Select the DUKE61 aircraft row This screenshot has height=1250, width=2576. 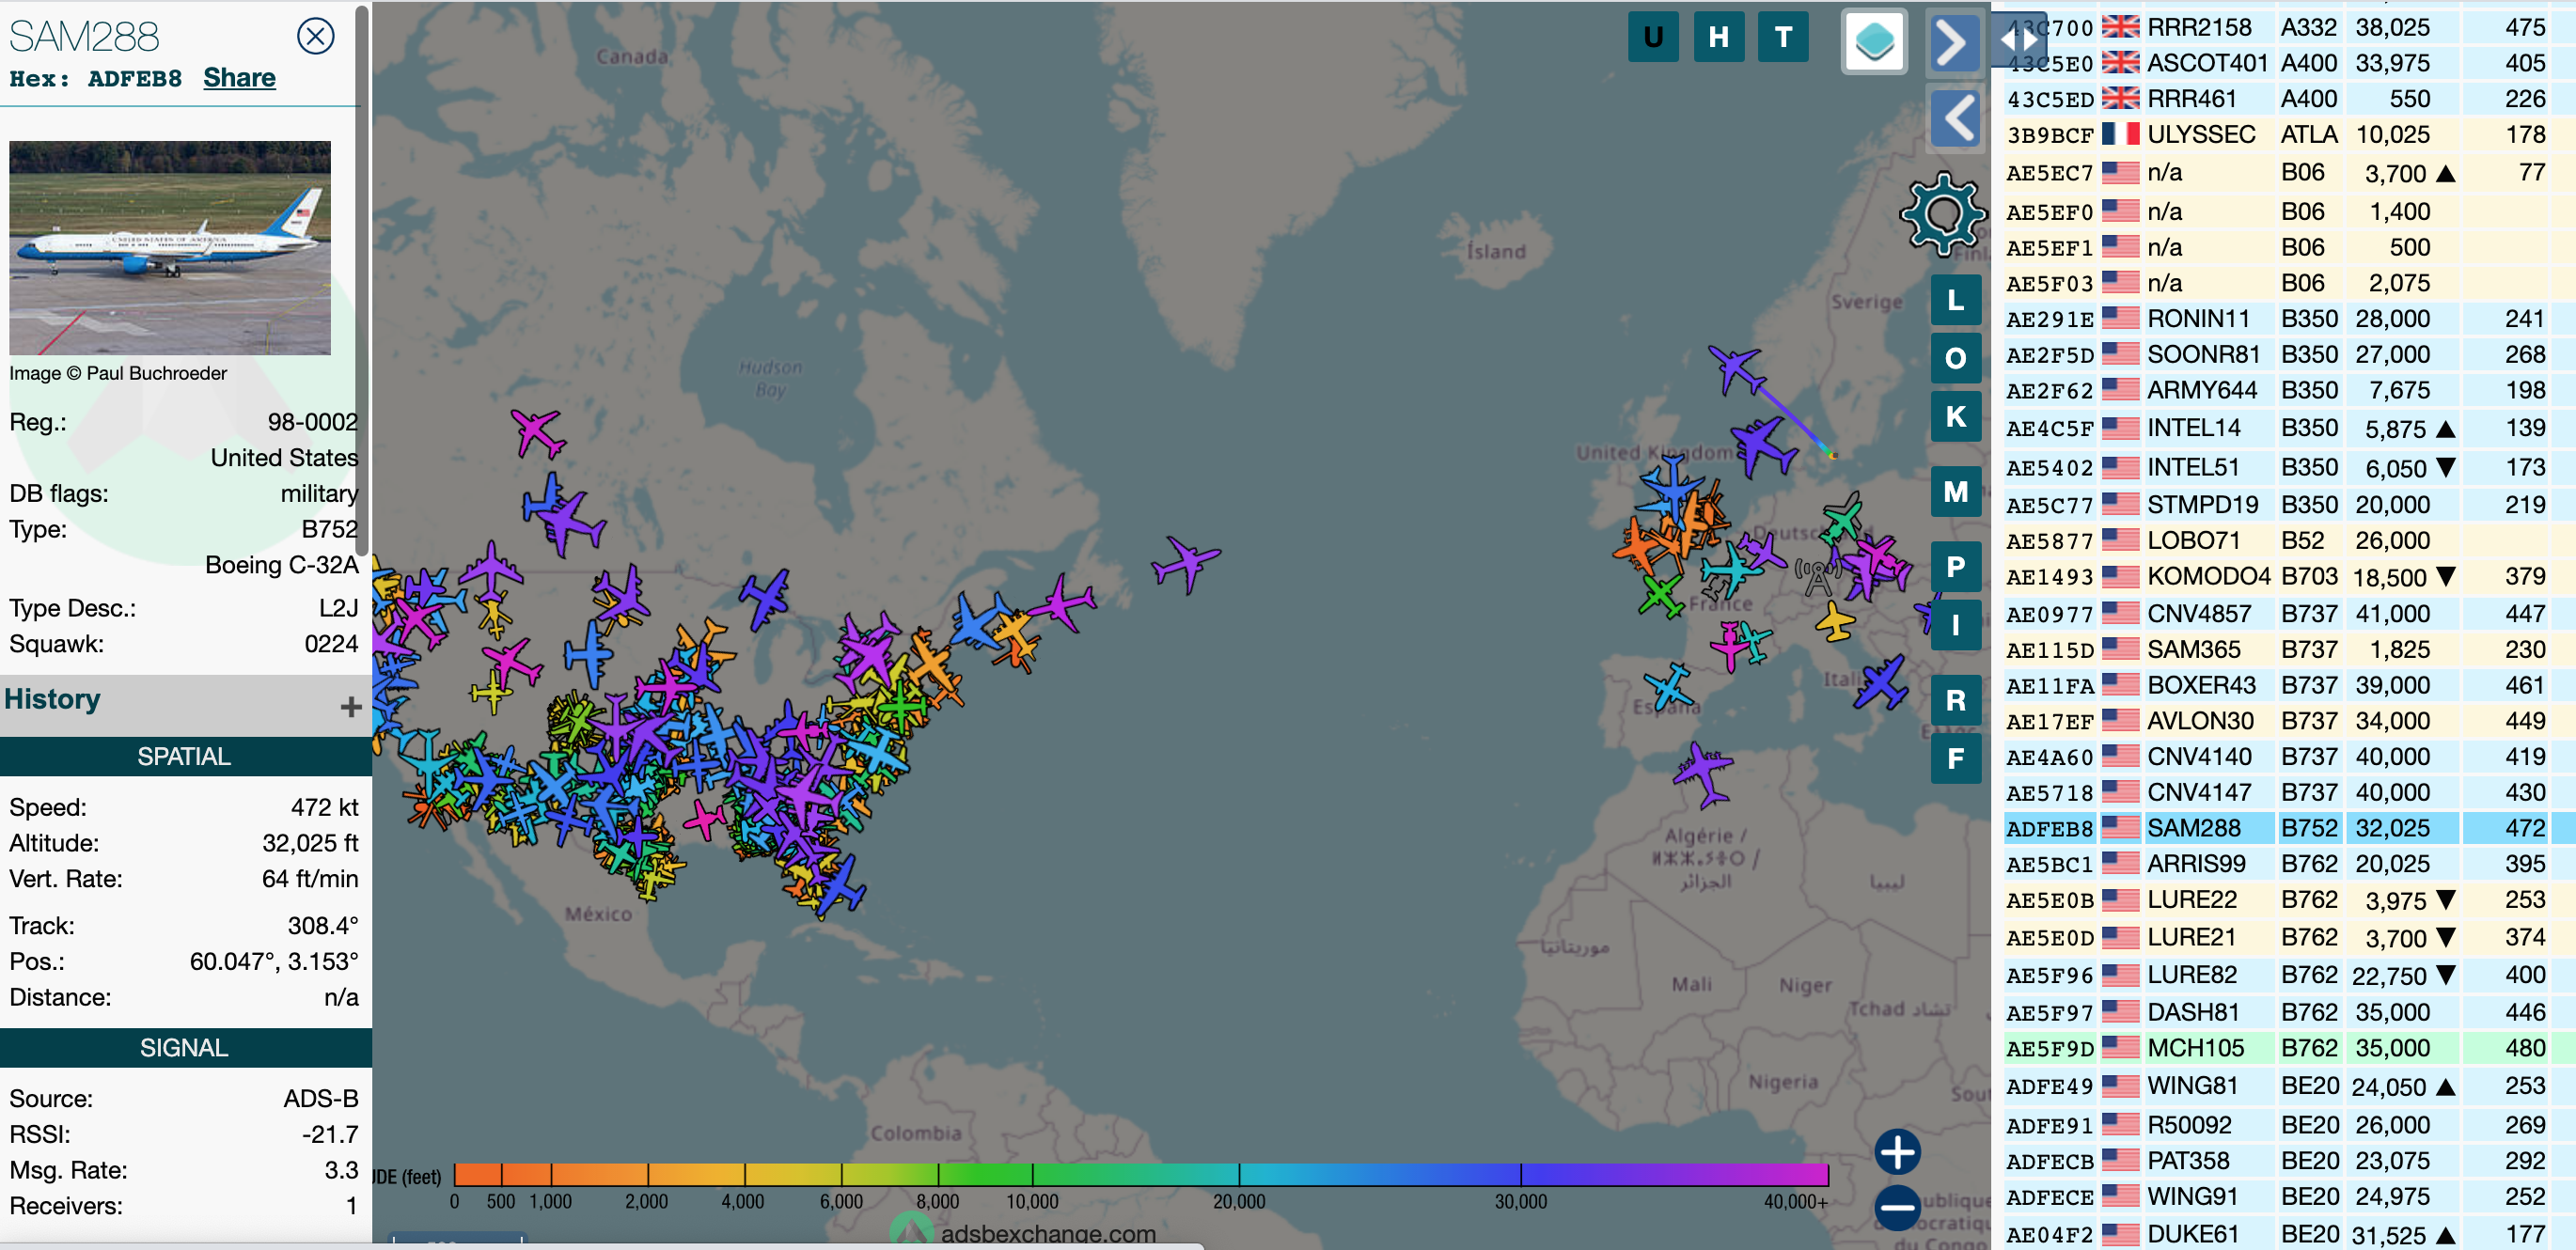tap(2288, 1234)
